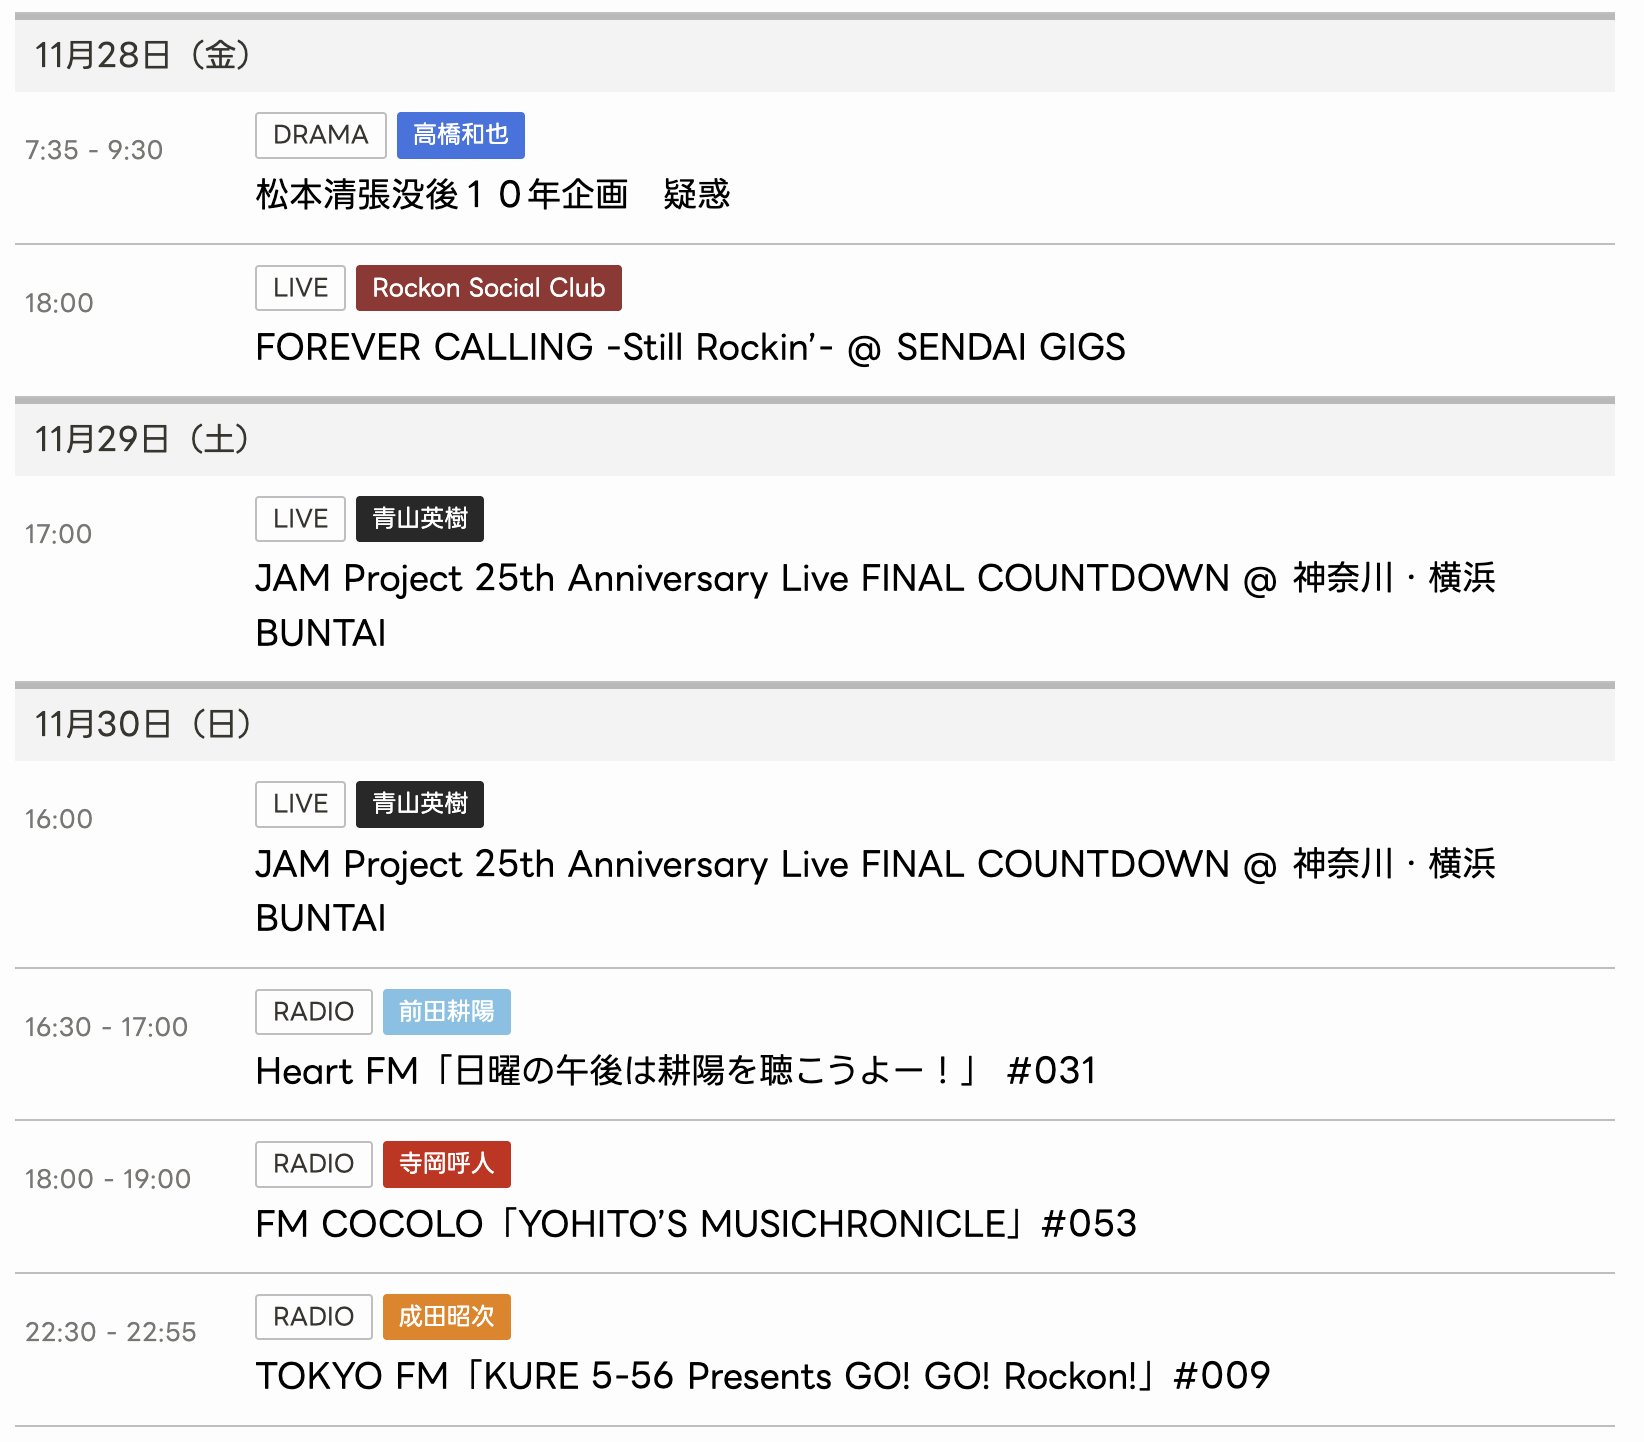Open the 松本清張没後10年企画 疑惑 event
1644x1442 pixels.
pos(492,194)
